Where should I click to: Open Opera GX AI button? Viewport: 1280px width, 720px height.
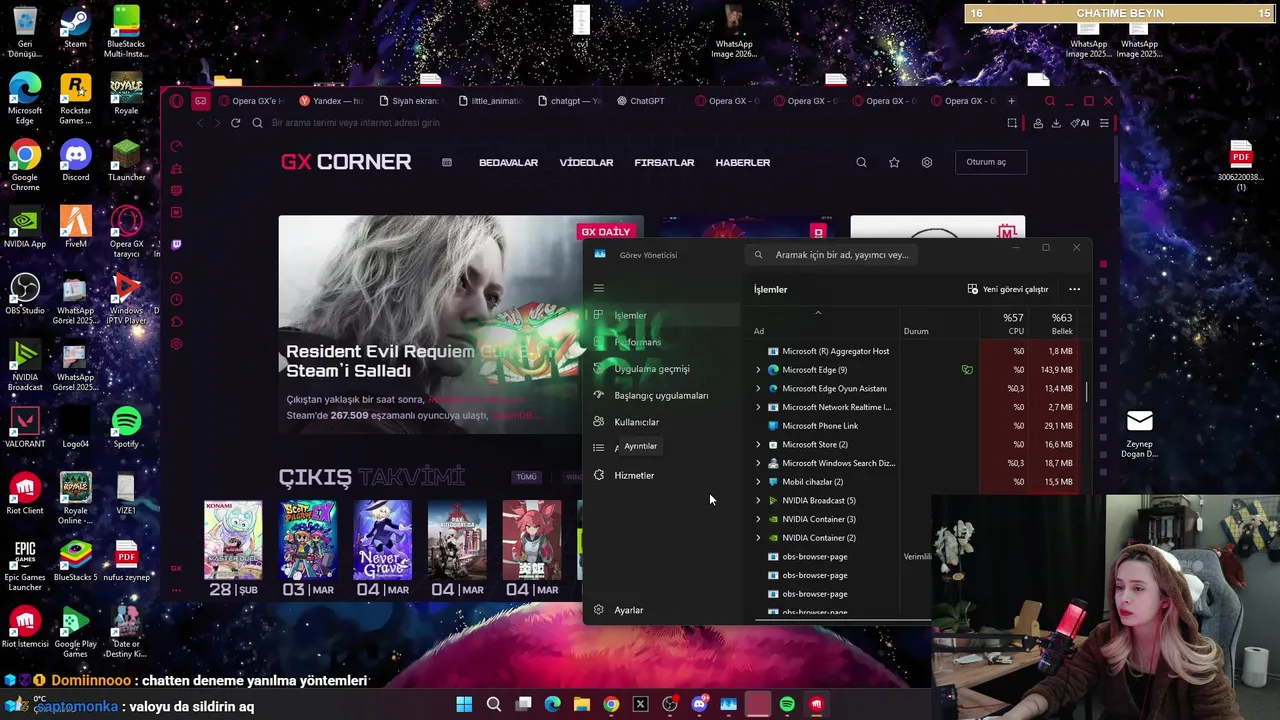point(1080,123)
